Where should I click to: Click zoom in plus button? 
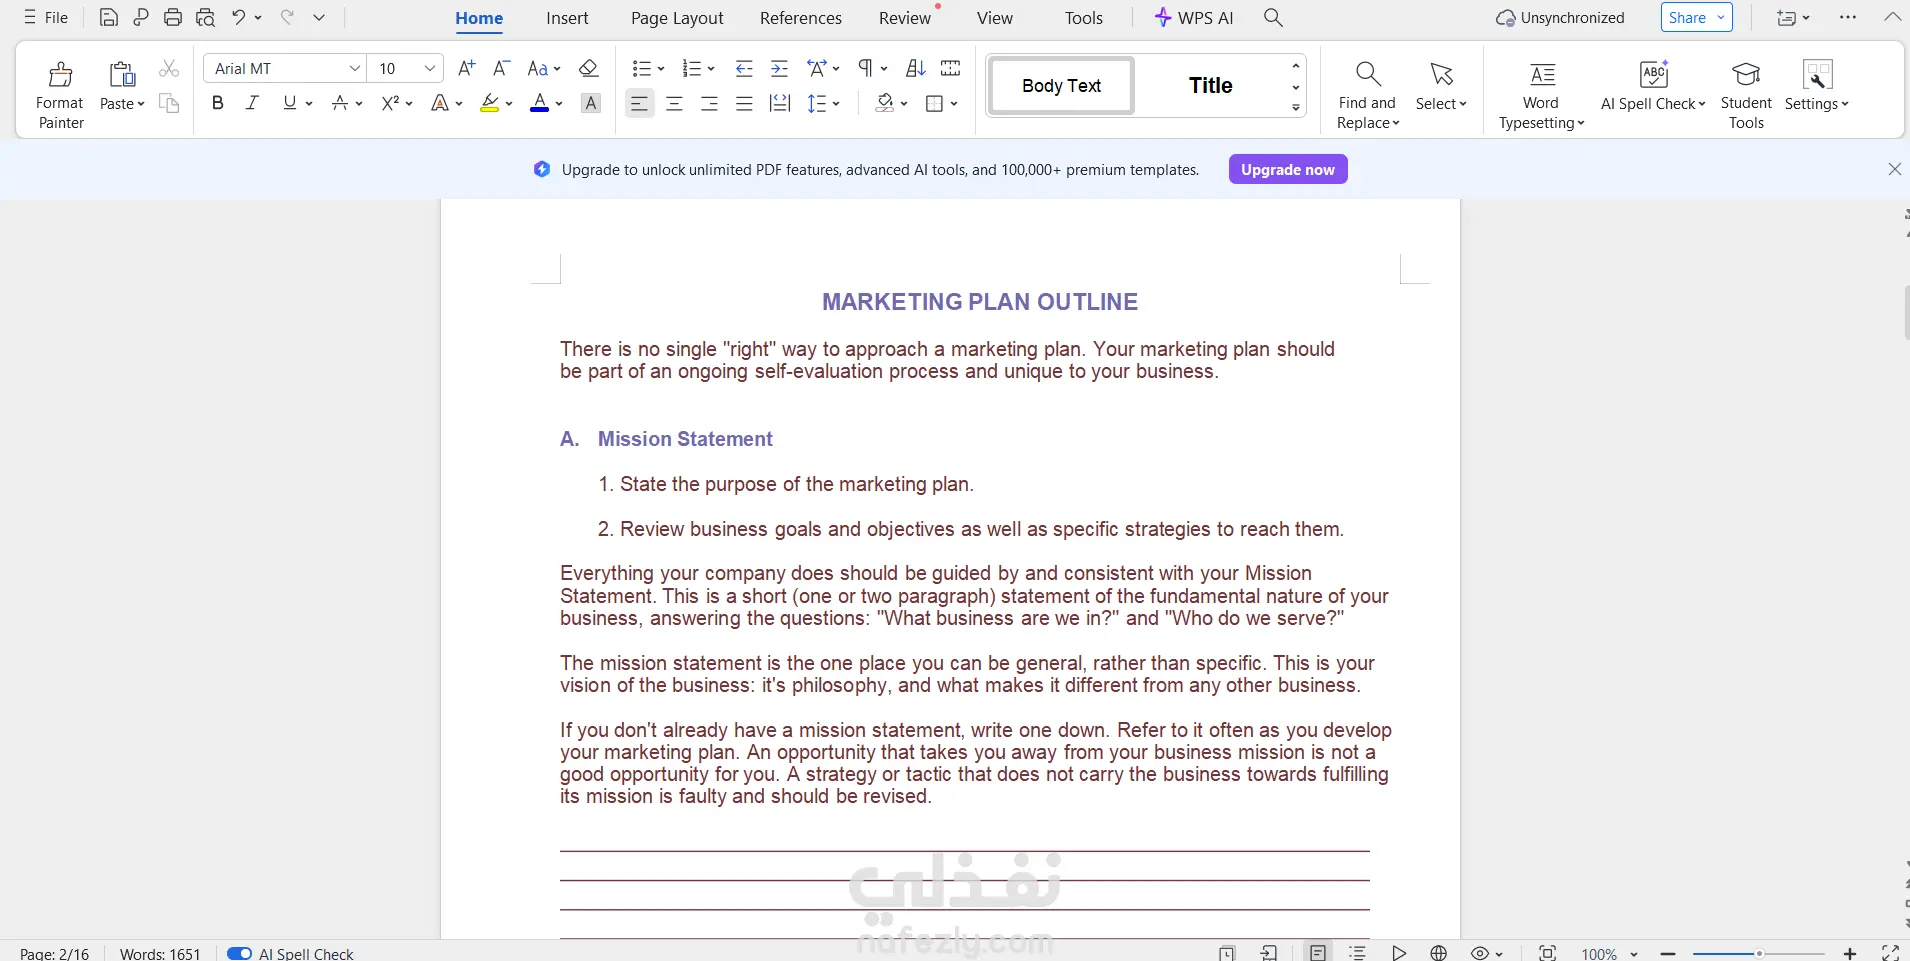coord(1850,954)
